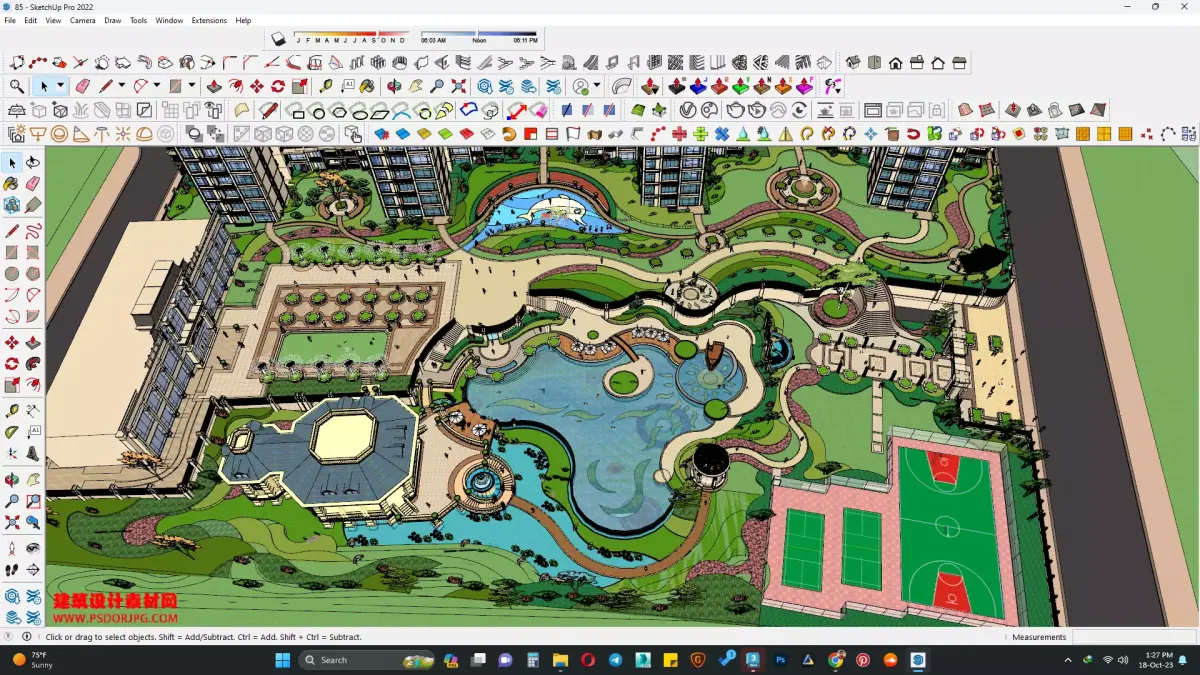The width and height of the screenshot is (1200, 675).
Task: Open Telegram from the taskbar
Action: 615,660
